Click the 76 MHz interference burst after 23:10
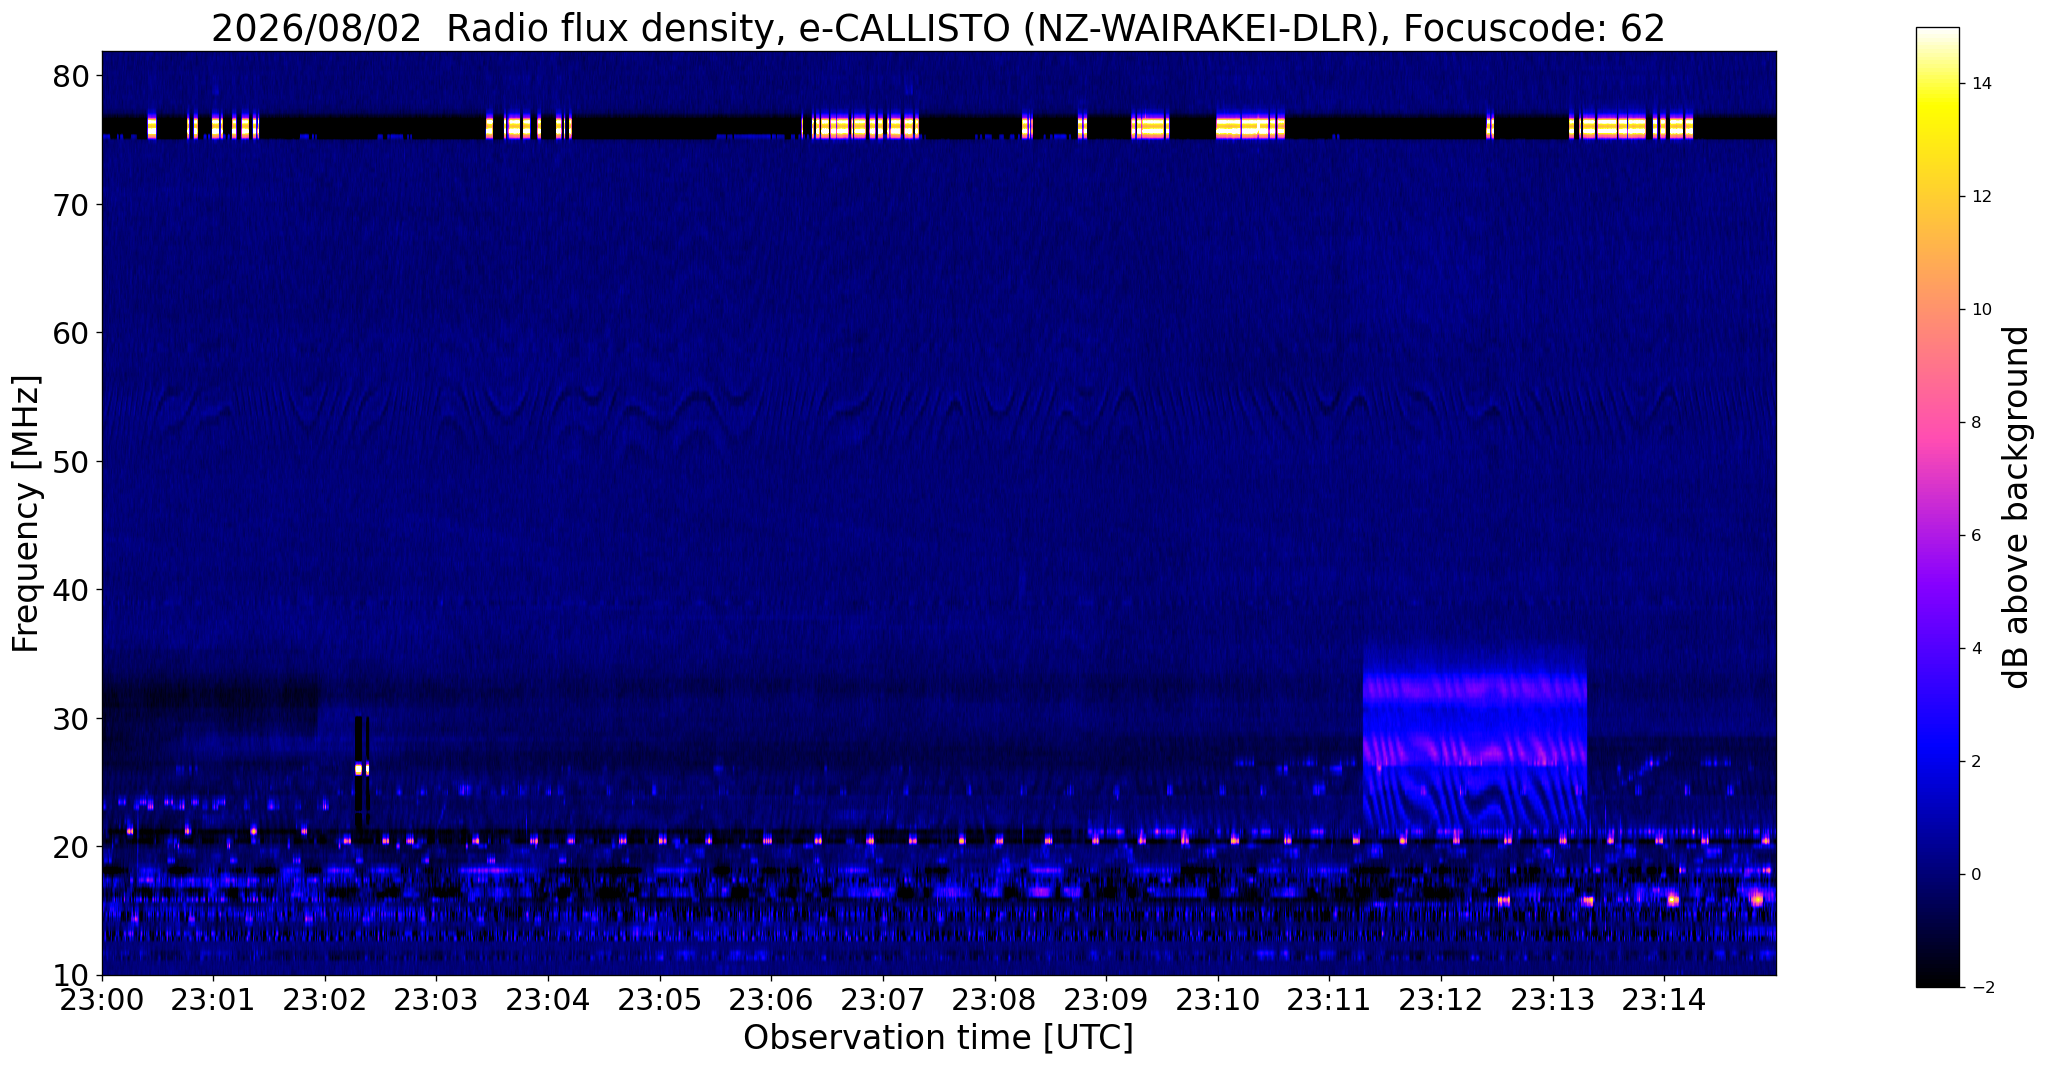Image resolution: width=2047 pixels, height=1067 pixels. point(1250,127)
